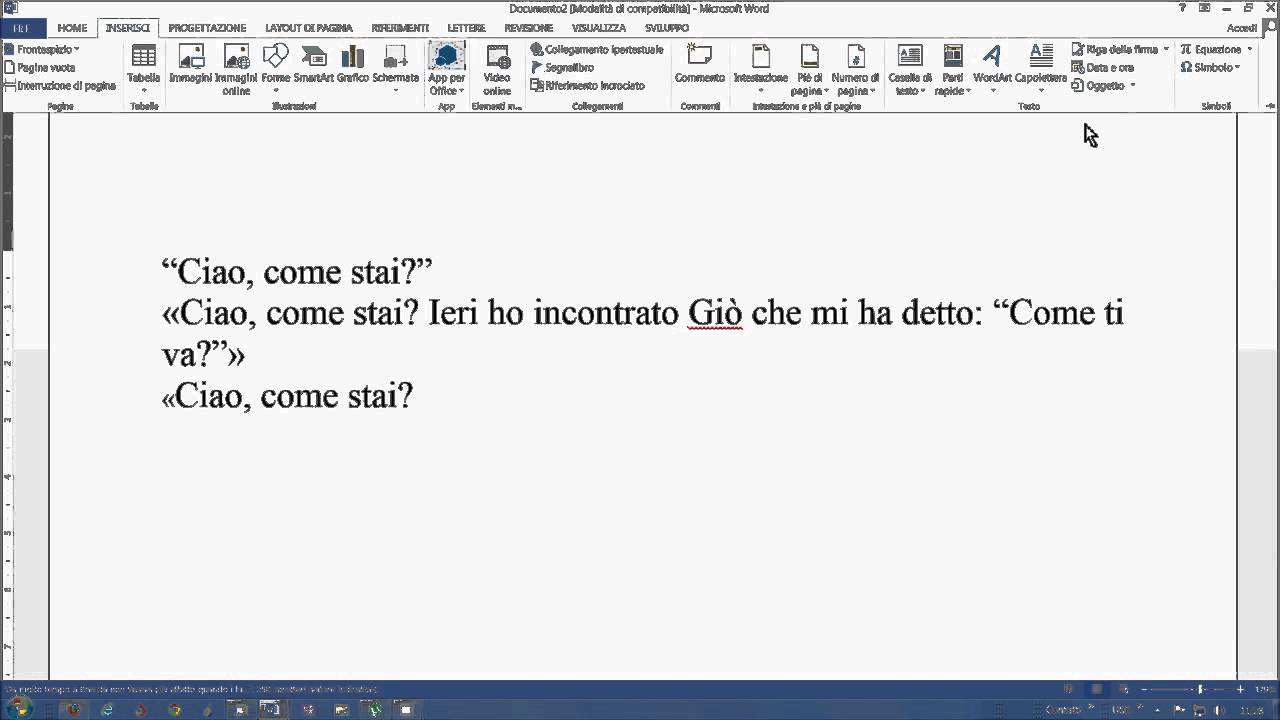The image size is (1280, 720).
Task: Insert a Video online
Action: [497, 69]
